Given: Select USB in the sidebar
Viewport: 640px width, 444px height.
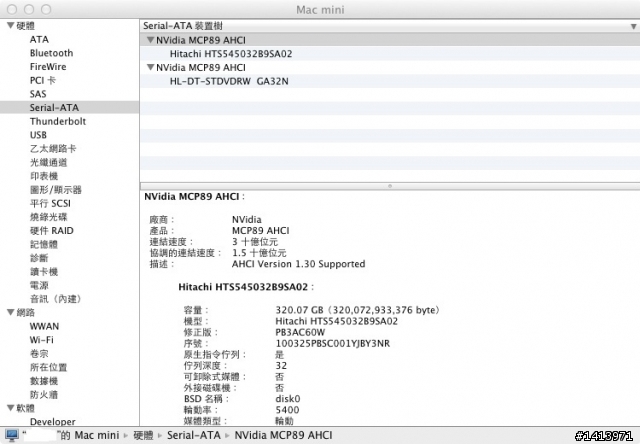Looking at the screenshot, I should [38, 135].
